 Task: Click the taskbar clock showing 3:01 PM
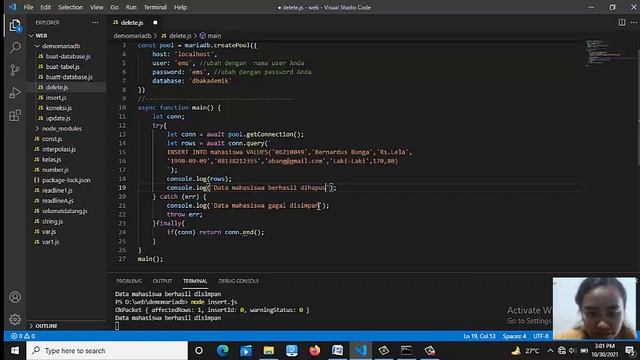pos(604,351)
